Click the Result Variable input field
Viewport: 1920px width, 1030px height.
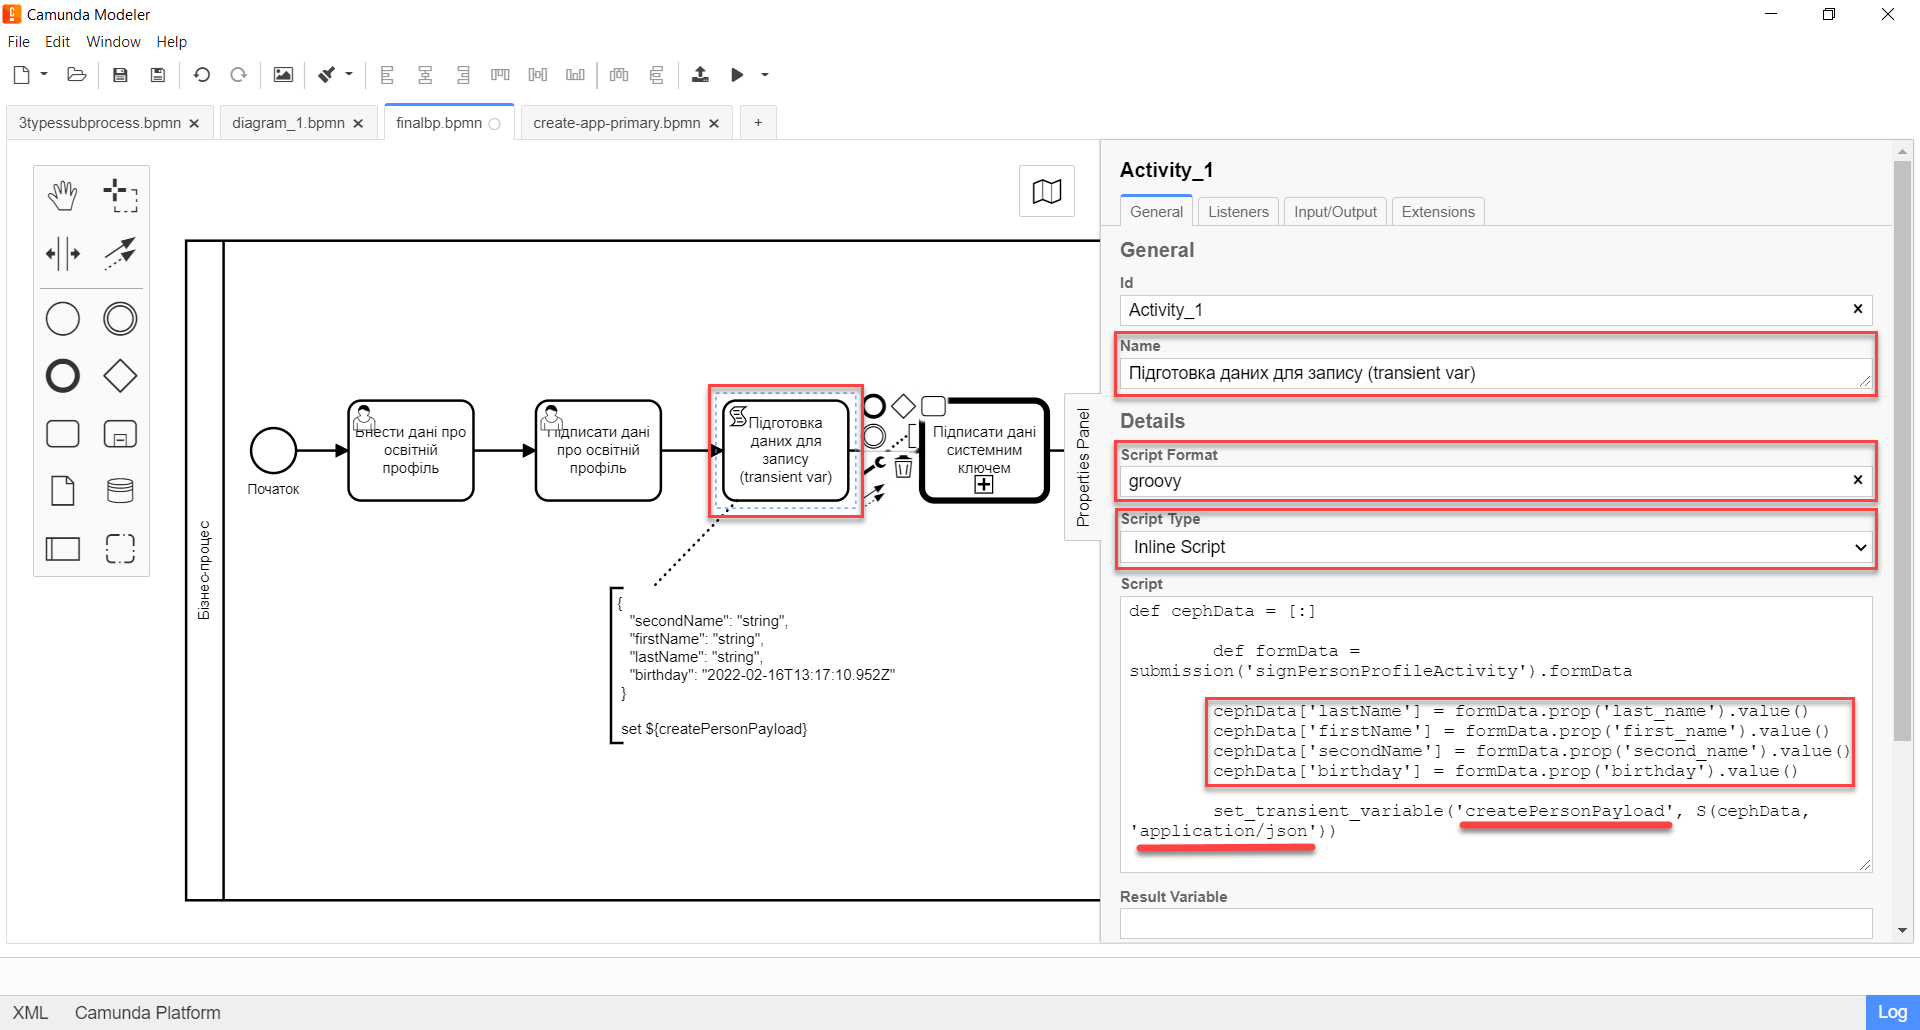tap(1495, 923)
